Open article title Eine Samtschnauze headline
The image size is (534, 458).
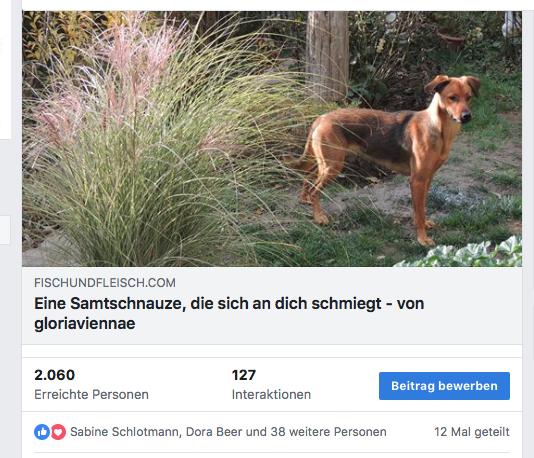[x=229, y=313]
